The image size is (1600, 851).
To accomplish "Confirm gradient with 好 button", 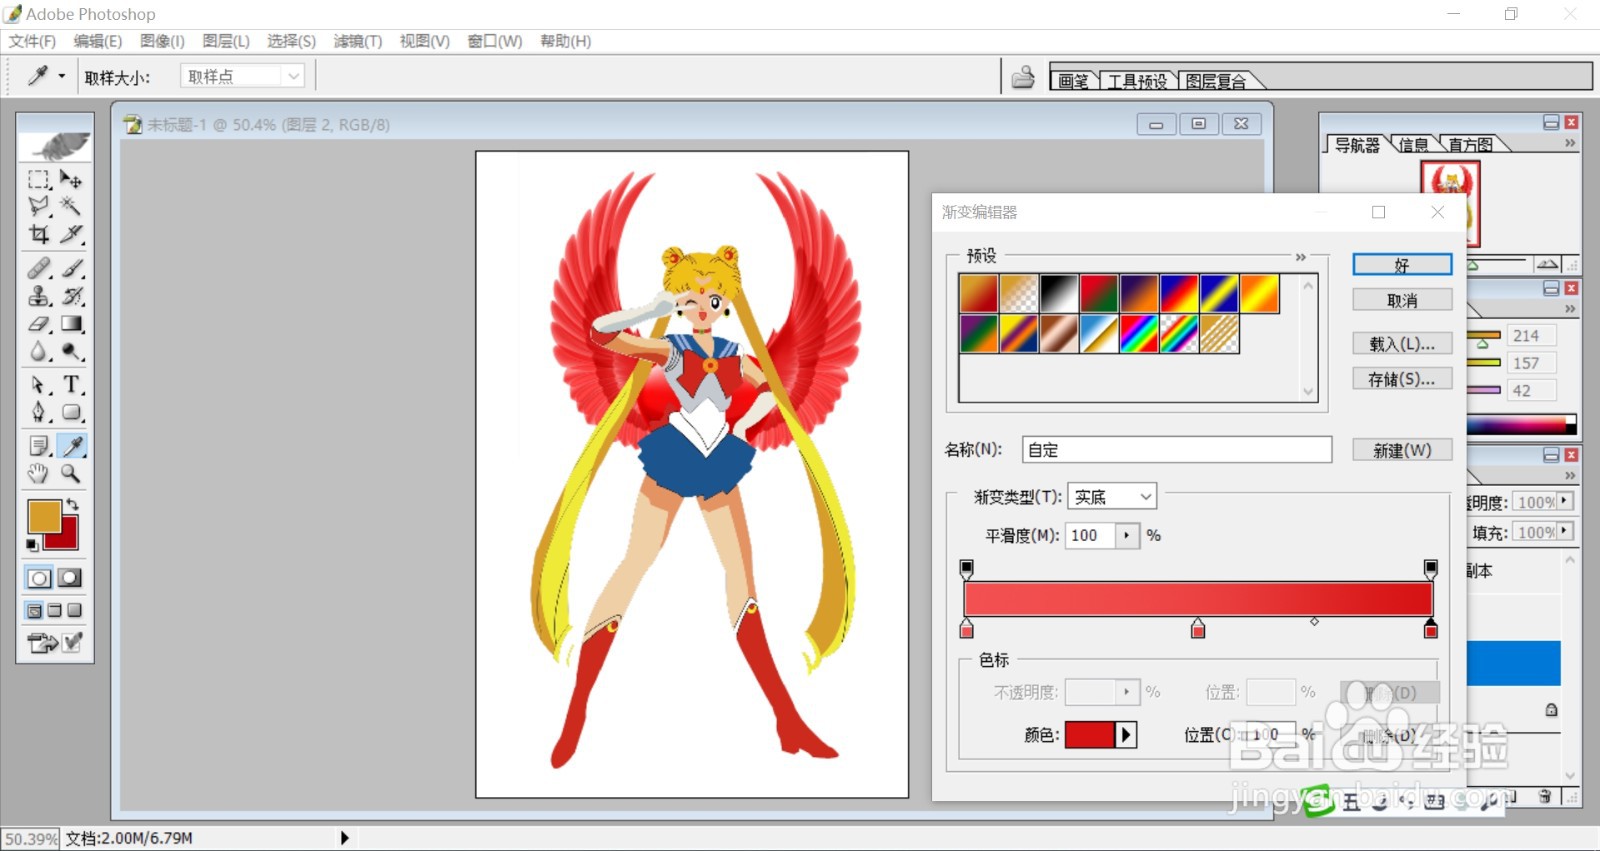I will pyautogui.click(x=1402, y=265).
